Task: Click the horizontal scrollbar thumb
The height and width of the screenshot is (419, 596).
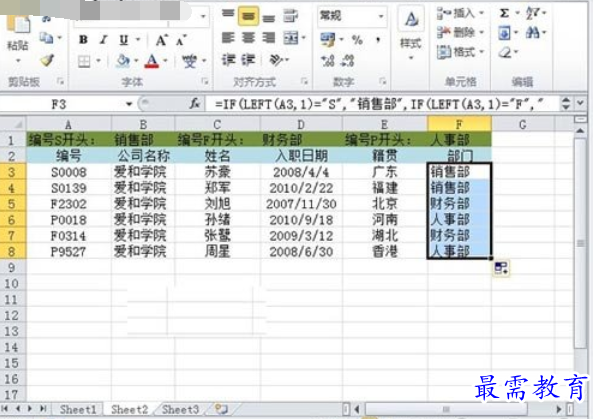Action: point(446,409)
